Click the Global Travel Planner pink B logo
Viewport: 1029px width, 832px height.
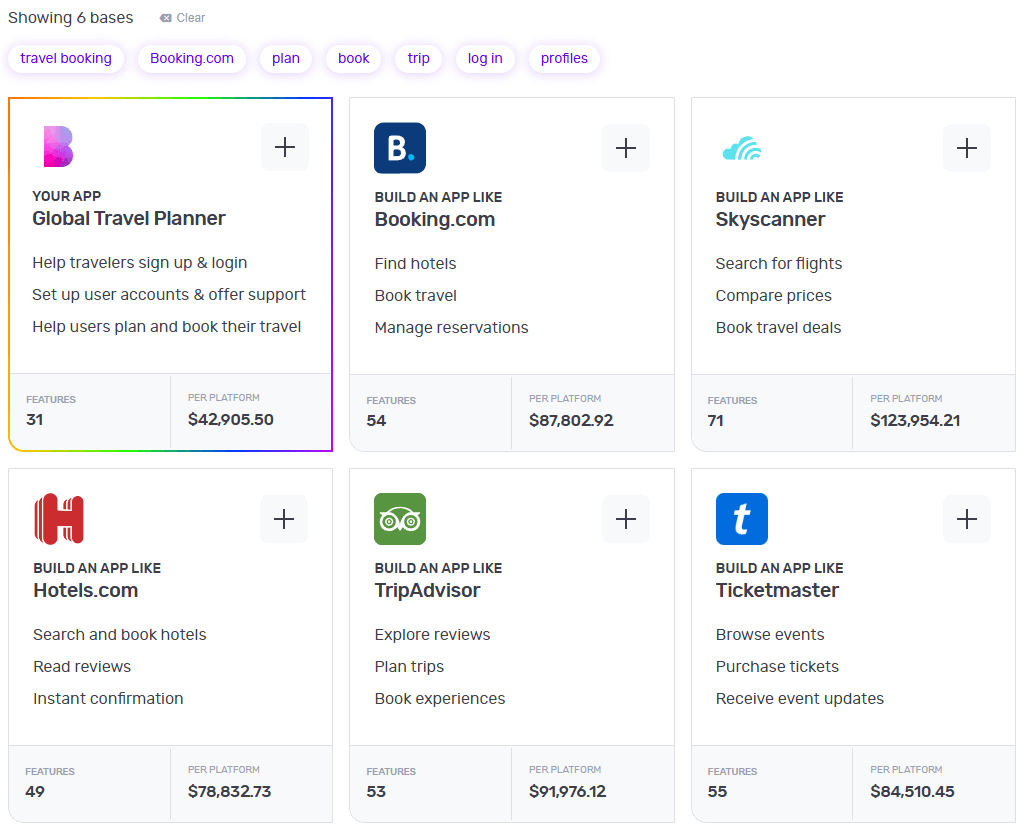58,147
